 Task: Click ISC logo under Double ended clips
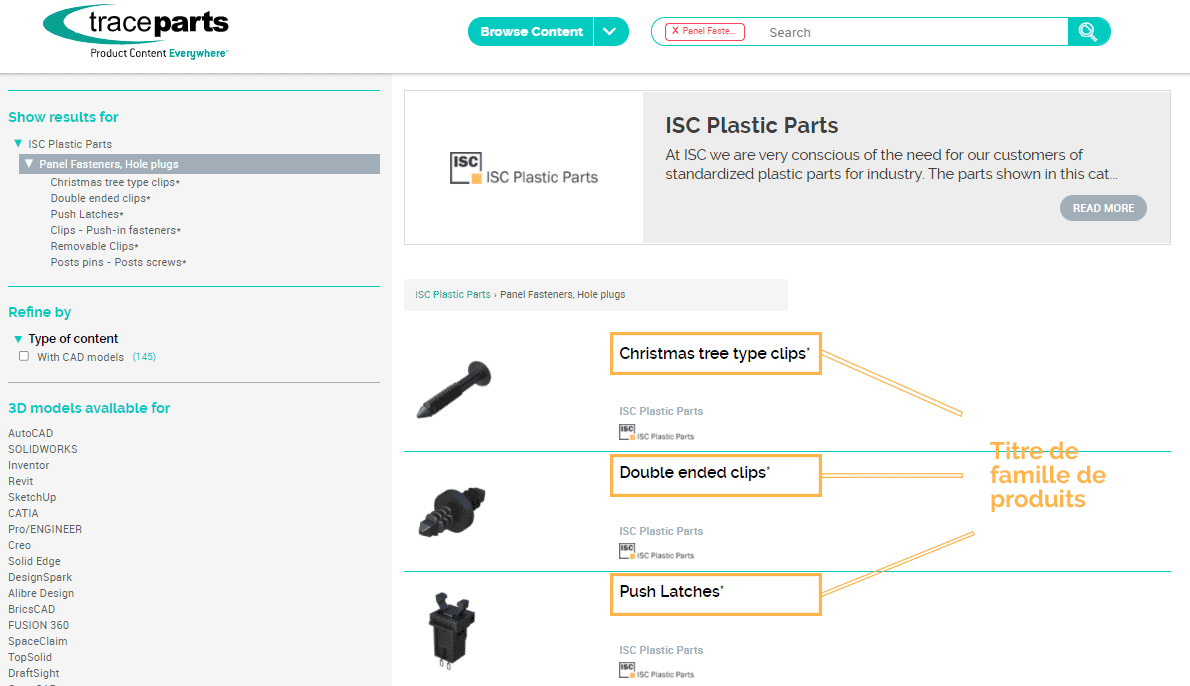(656, 551)
